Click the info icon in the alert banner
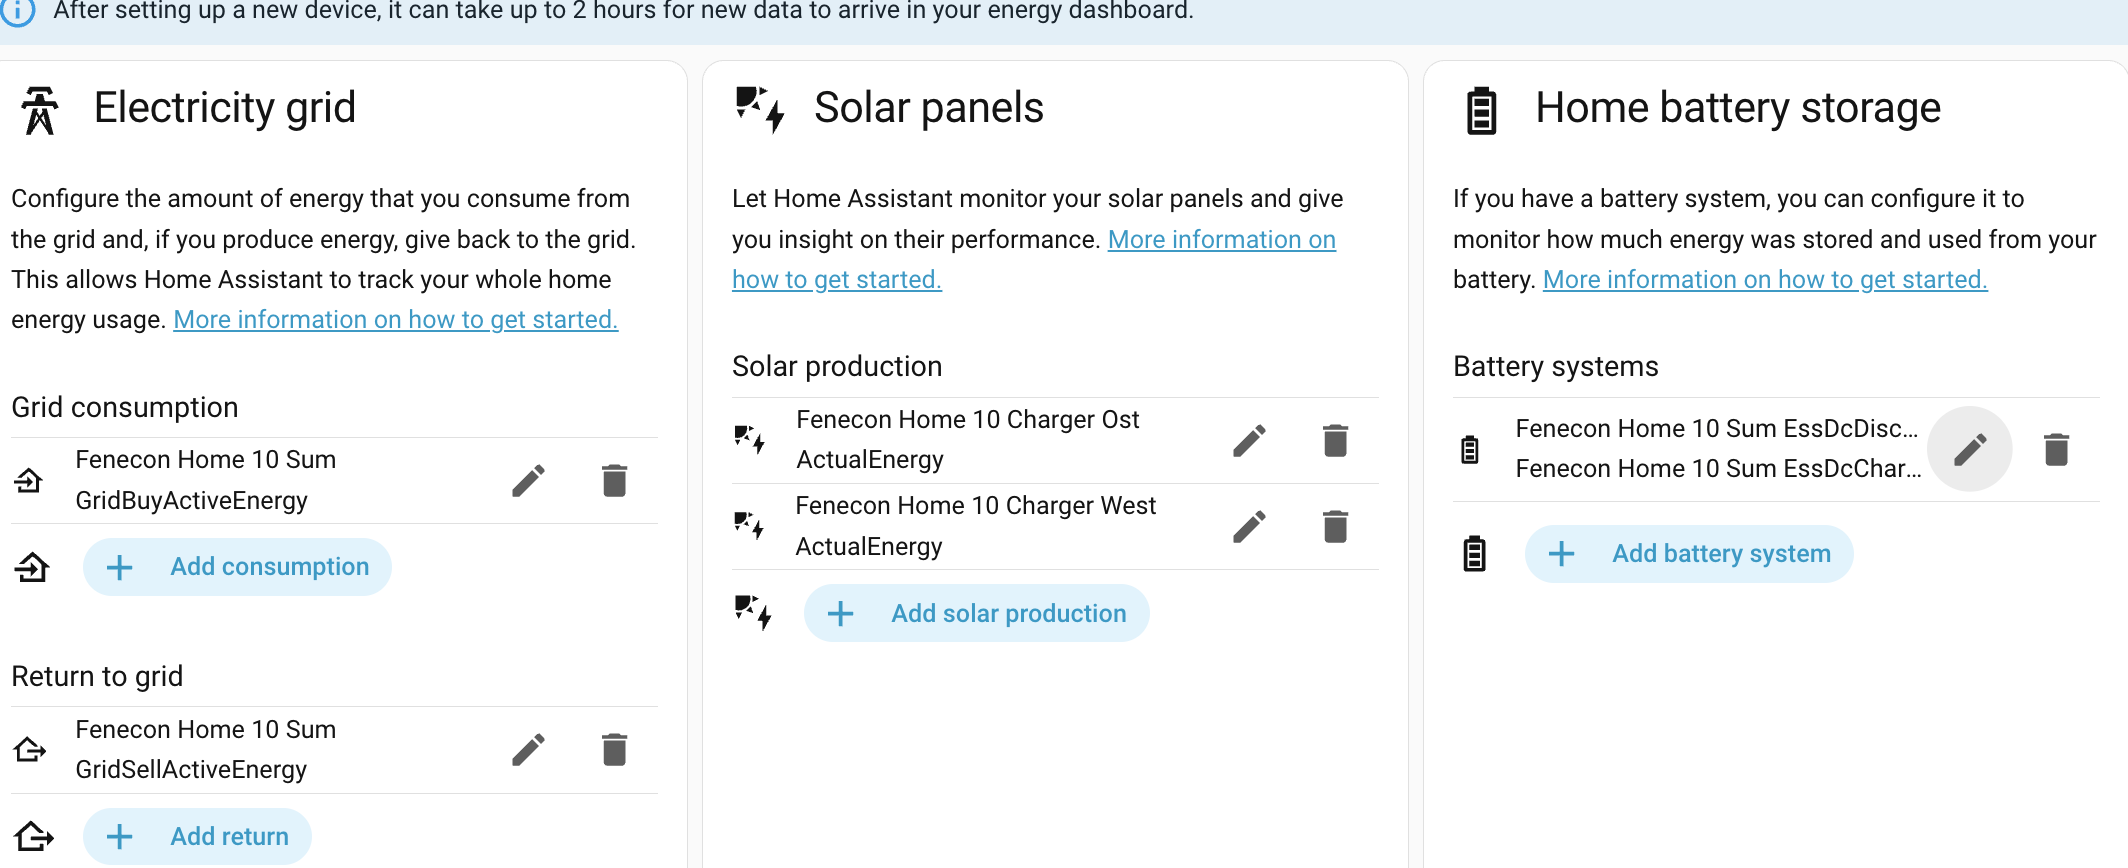The width and height of the screenshot is (2128, 868). (x=18, y=11)
